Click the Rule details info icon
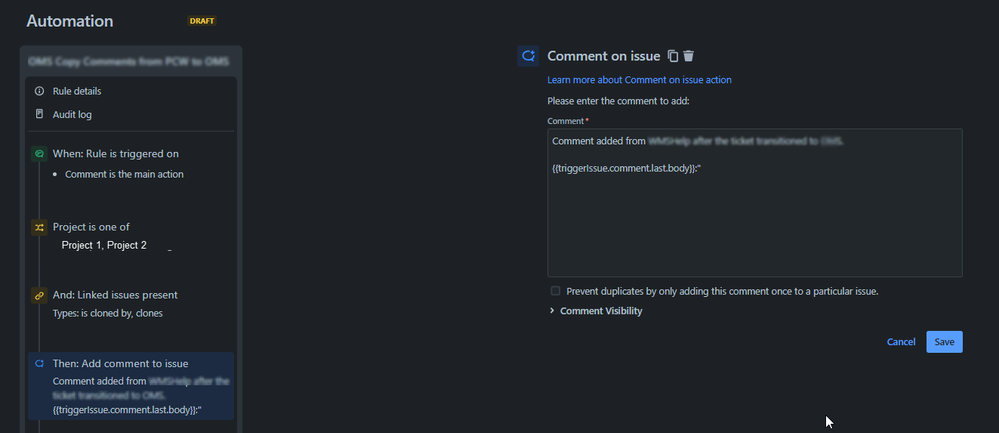 [x=39, y=91]
